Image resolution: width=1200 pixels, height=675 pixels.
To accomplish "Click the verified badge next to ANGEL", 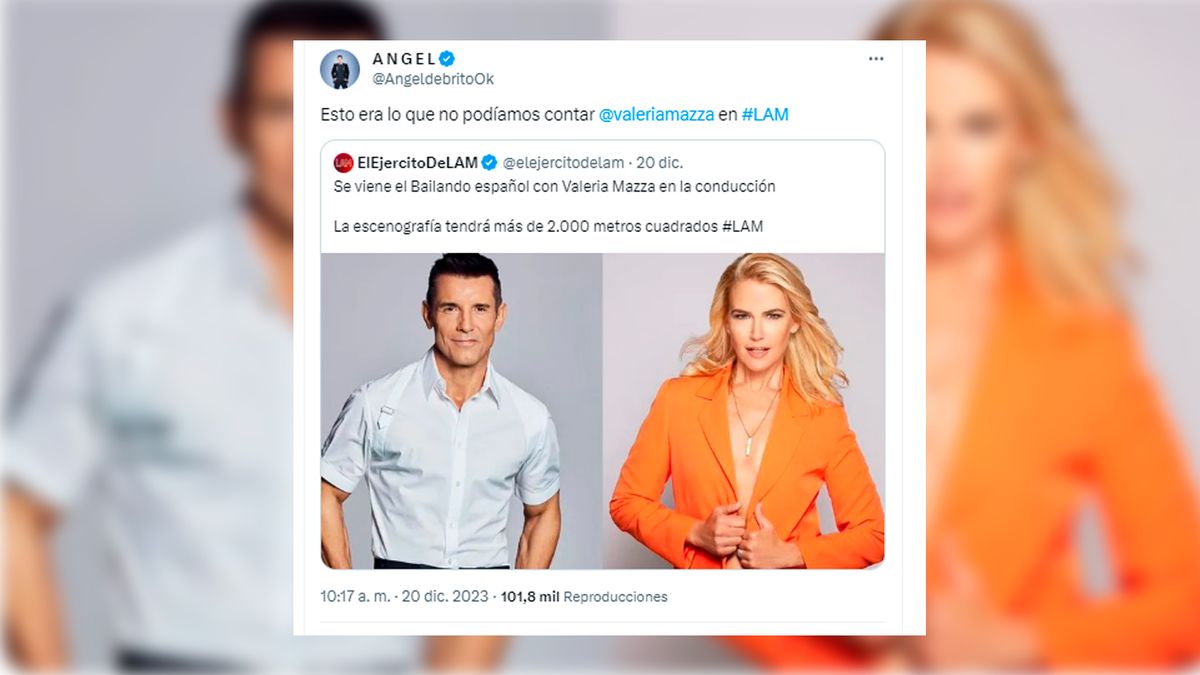I will tap(447, 59).
